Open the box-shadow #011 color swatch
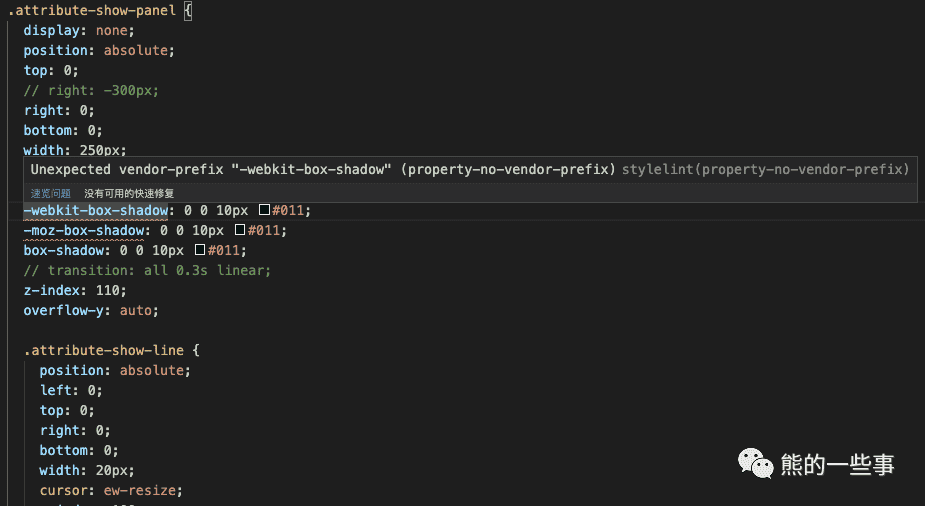The width and height of the screenshot is (925, 506). [200, 250]
